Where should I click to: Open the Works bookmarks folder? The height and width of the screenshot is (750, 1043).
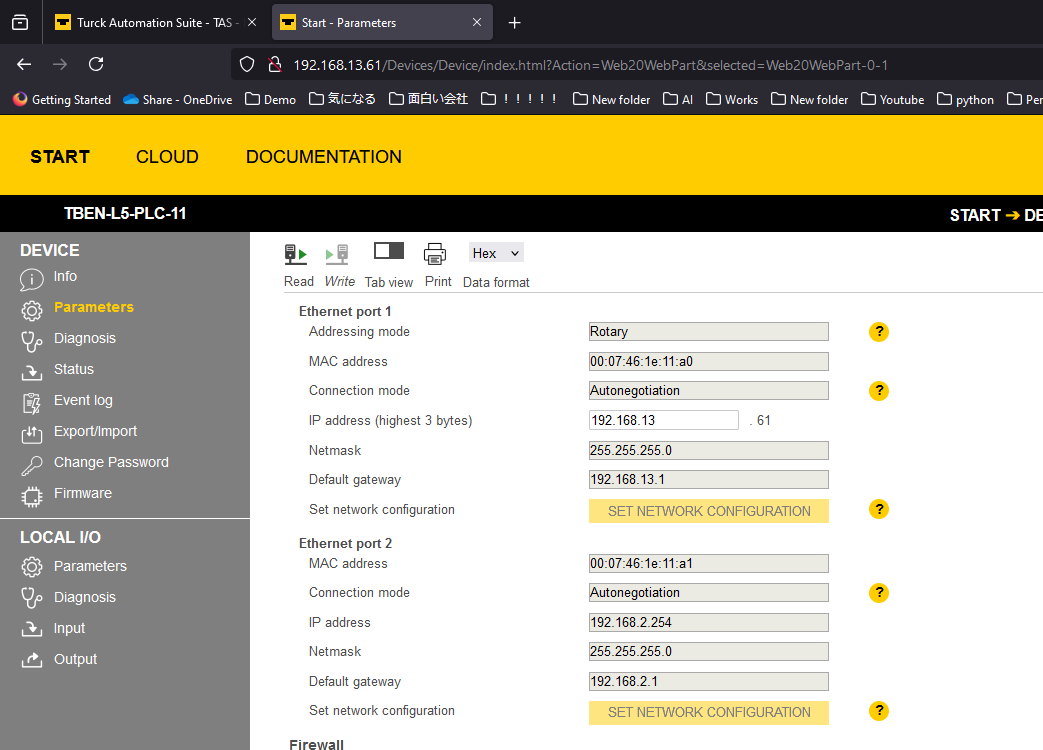coord(732,100)
